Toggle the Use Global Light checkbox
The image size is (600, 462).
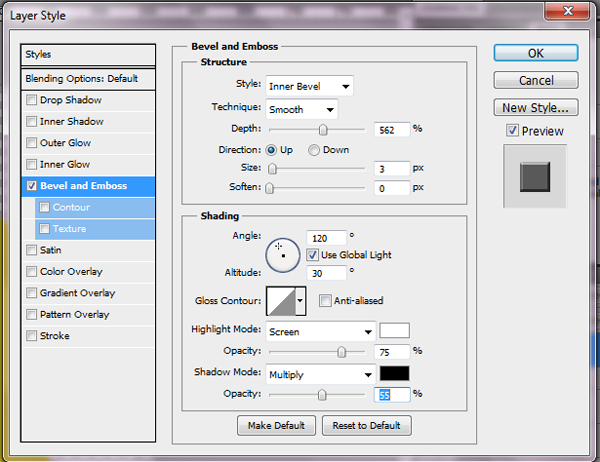[x=312, y=255]
